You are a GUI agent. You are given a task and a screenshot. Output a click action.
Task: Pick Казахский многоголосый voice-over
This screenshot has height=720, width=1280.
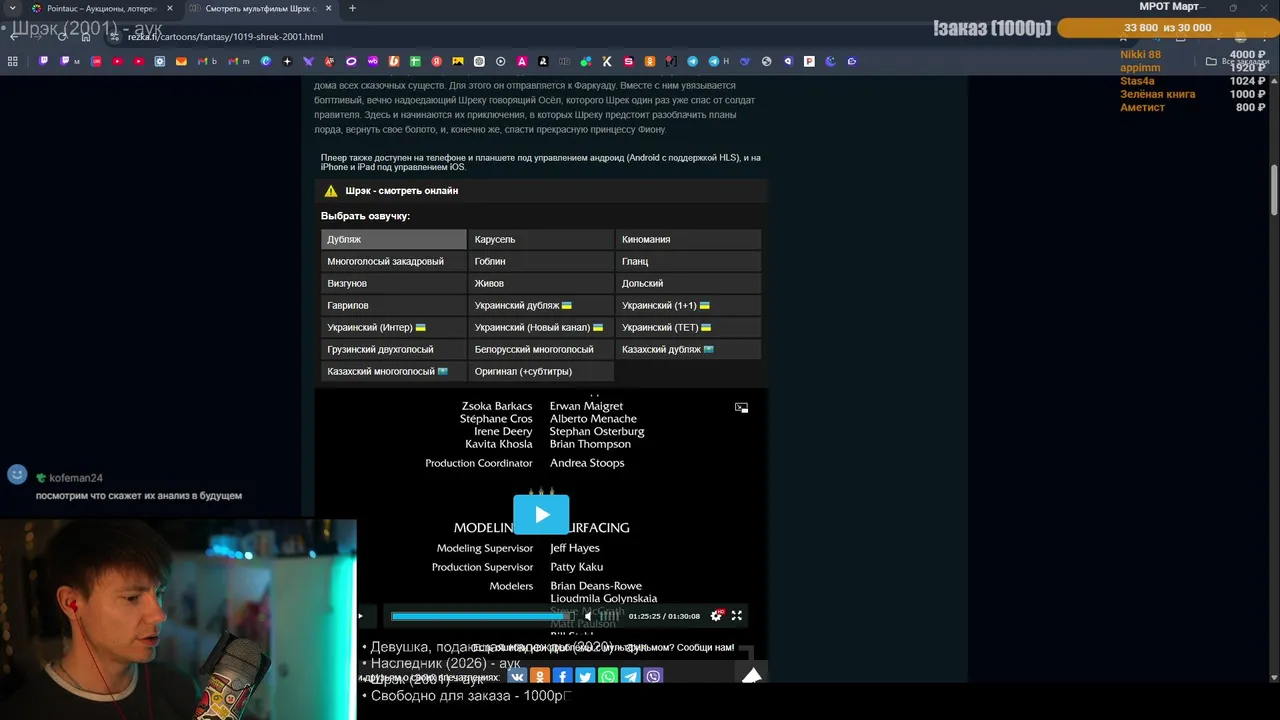393,372
